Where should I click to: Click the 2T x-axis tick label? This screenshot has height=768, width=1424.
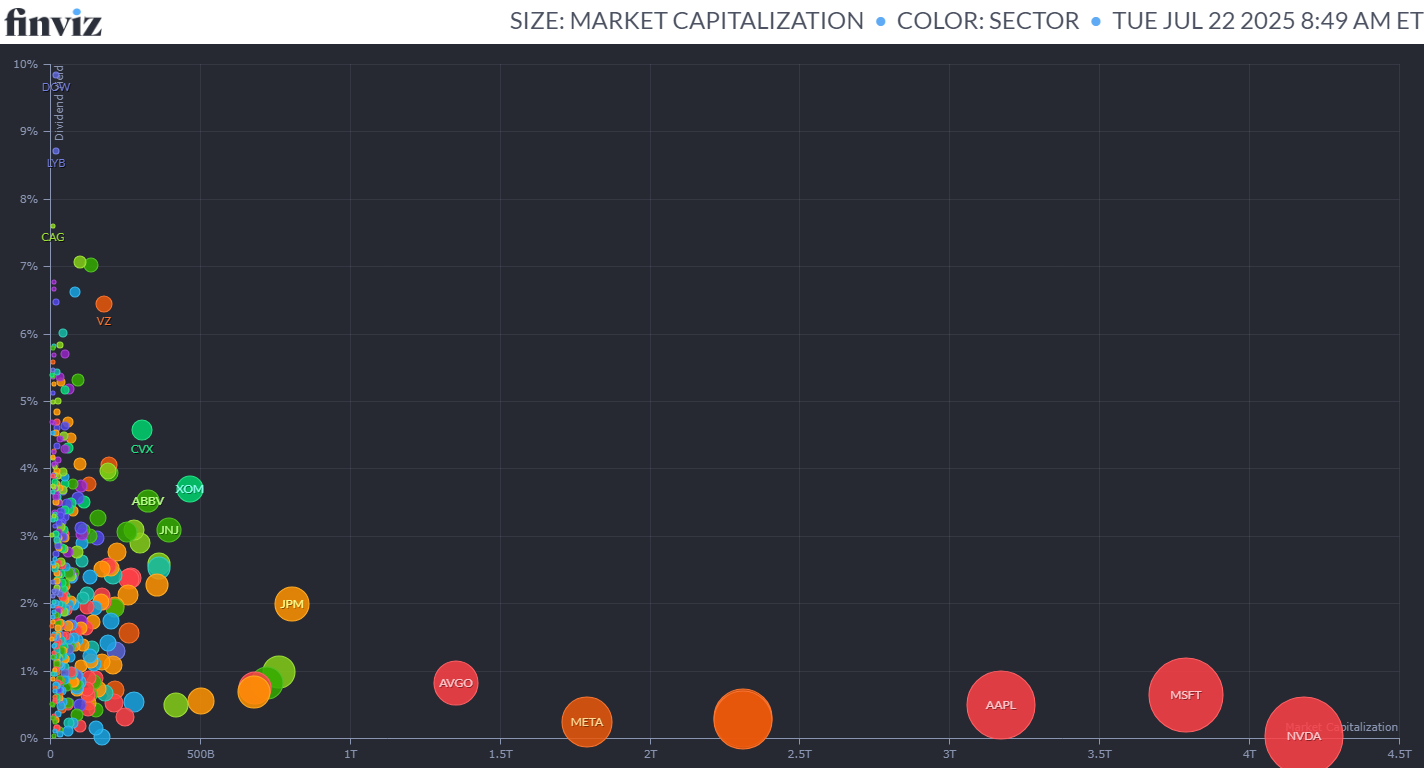tap(650, 753)
